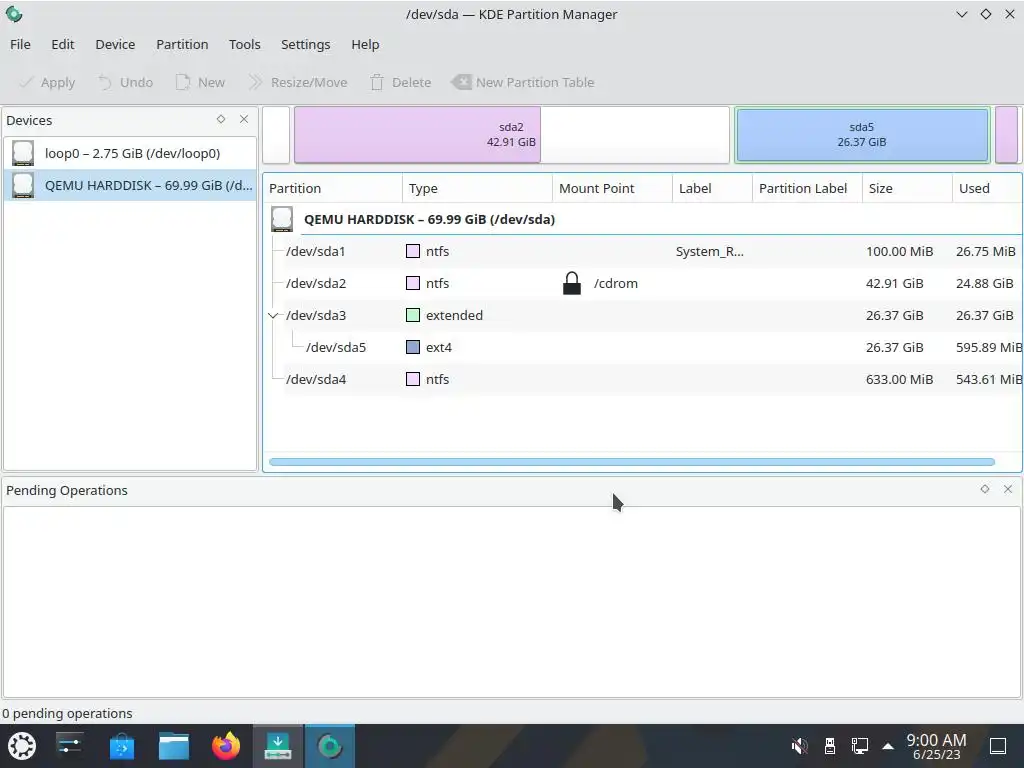Select loop0 device in Devices list
Screen dimensions: 1024x768
[x=130, y=153]
